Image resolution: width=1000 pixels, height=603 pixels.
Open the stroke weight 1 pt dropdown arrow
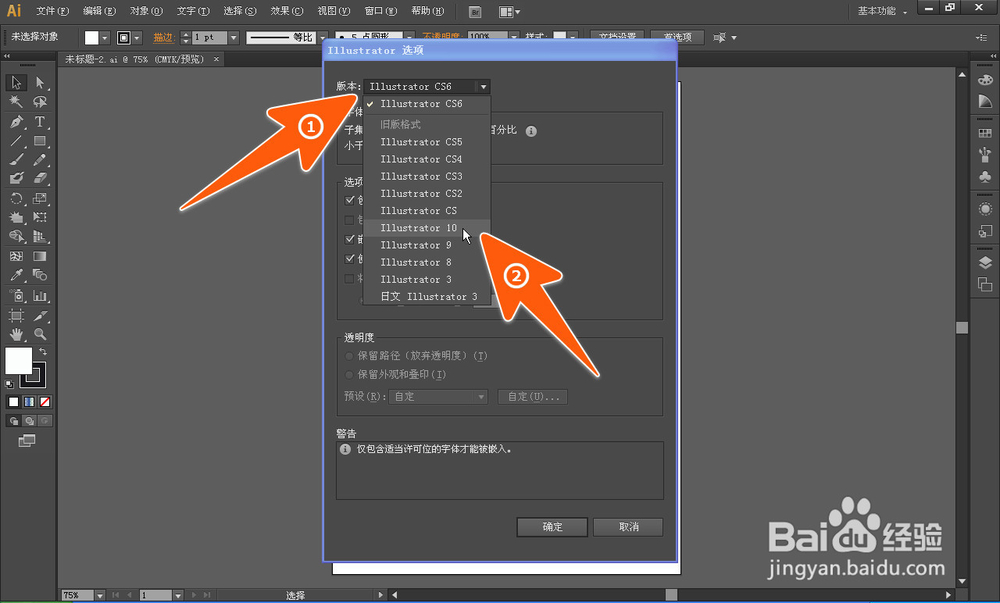(x=233, y=38)
